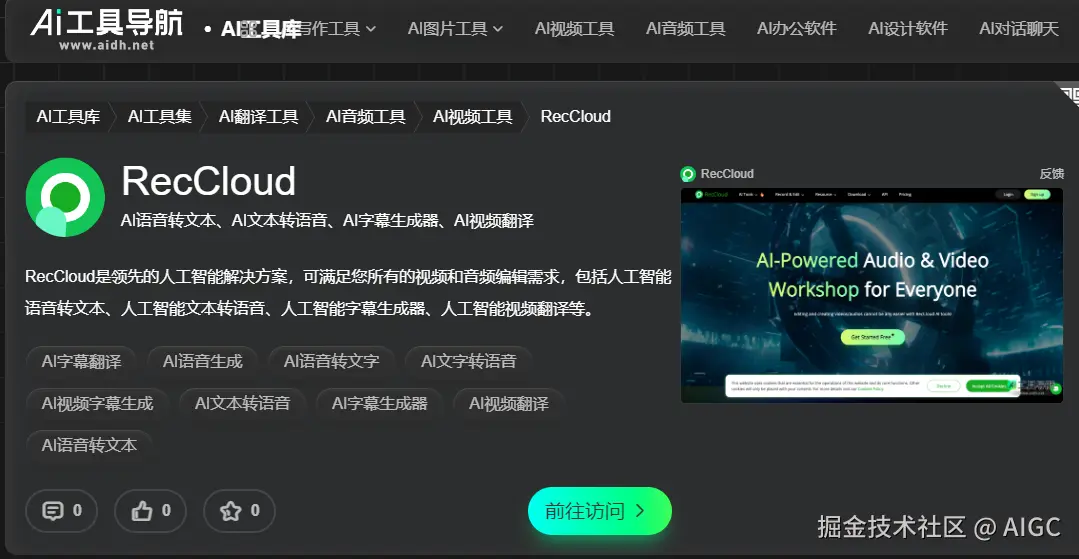Click the AI视频翻译 tag
This screenshot has width=1079, height=559.
point(509,403)
